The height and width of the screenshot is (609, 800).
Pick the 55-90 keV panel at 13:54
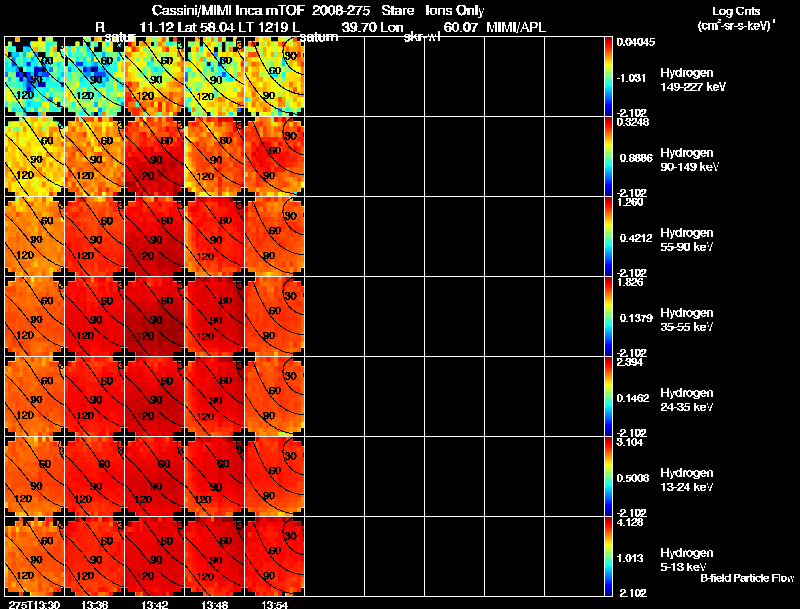point(274,236)
